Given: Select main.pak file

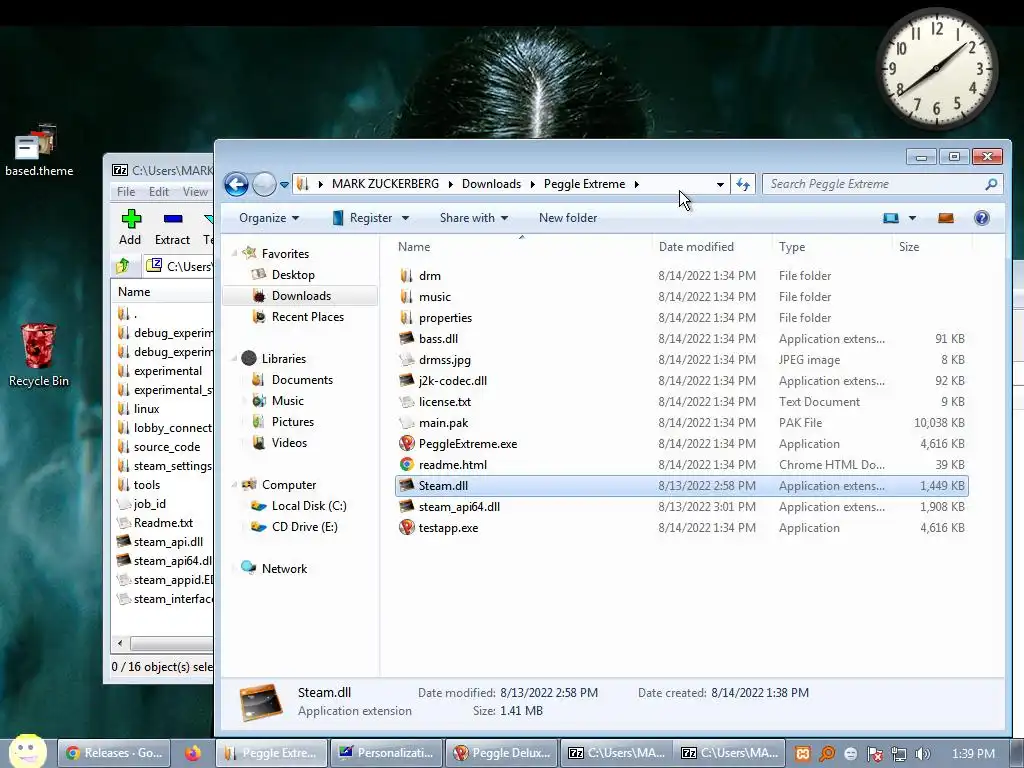Looking at the screenshot, I should (x=443, y=423).
